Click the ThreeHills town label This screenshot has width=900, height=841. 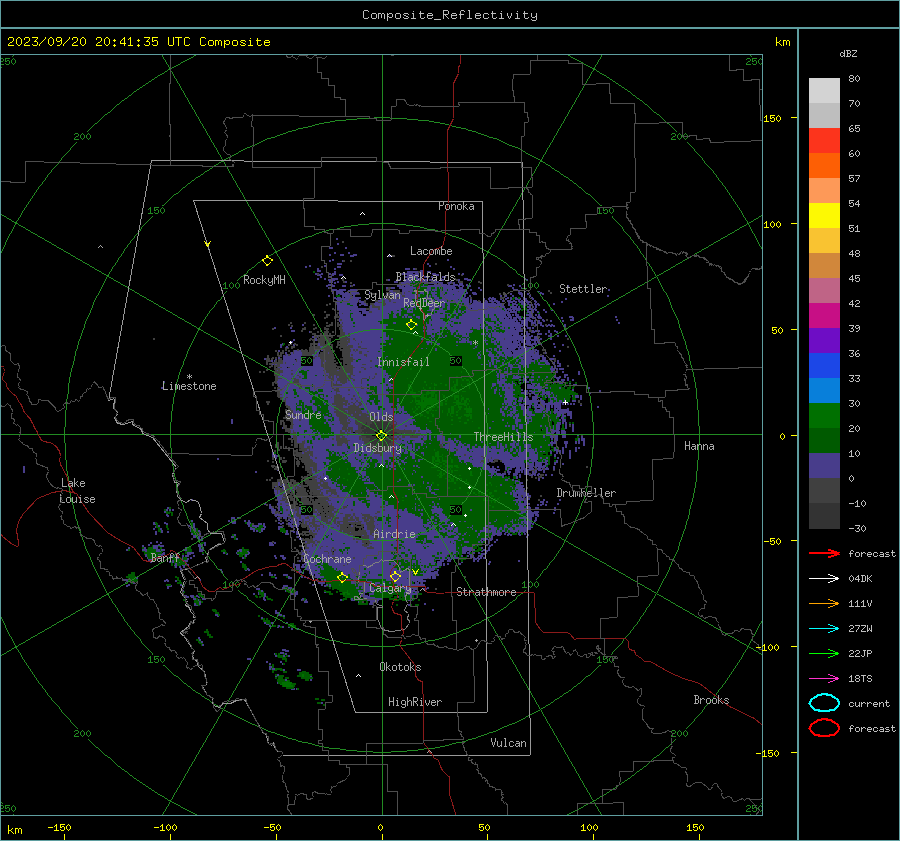tap(503, 437)
